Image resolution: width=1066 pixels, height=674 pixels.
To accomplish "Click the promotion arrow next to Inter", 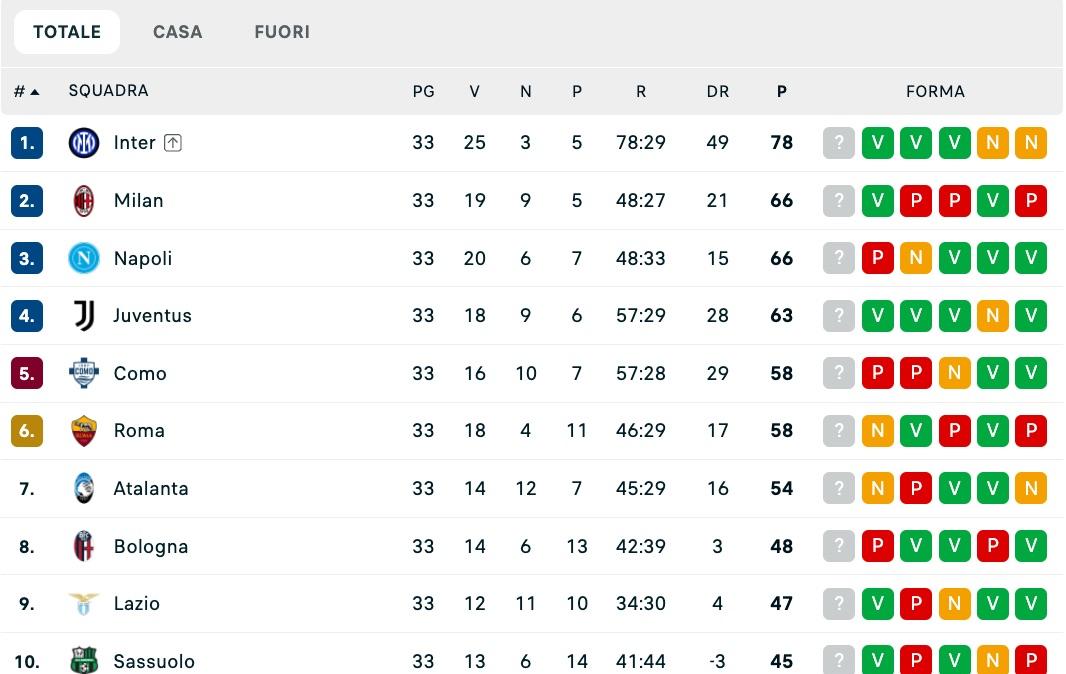I will coord(172,142).
